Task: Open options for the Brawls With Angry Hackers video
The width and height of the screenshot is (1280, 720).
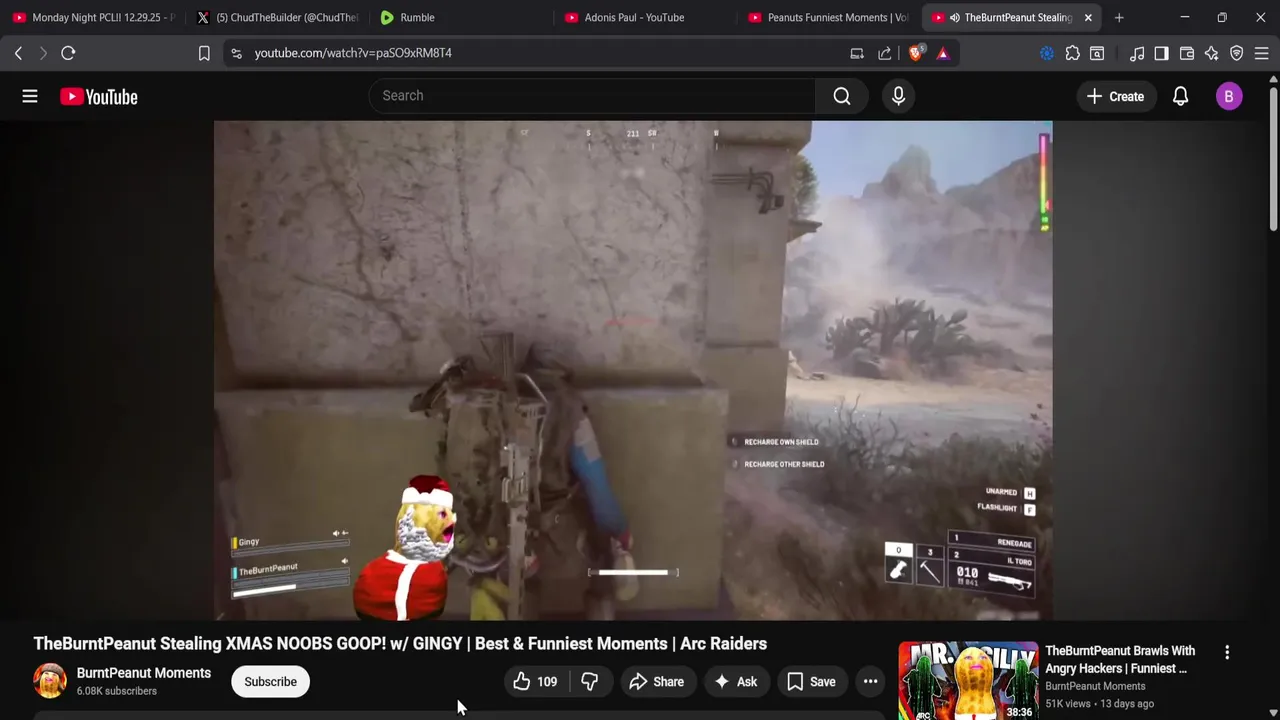Action: point(1227,652)
